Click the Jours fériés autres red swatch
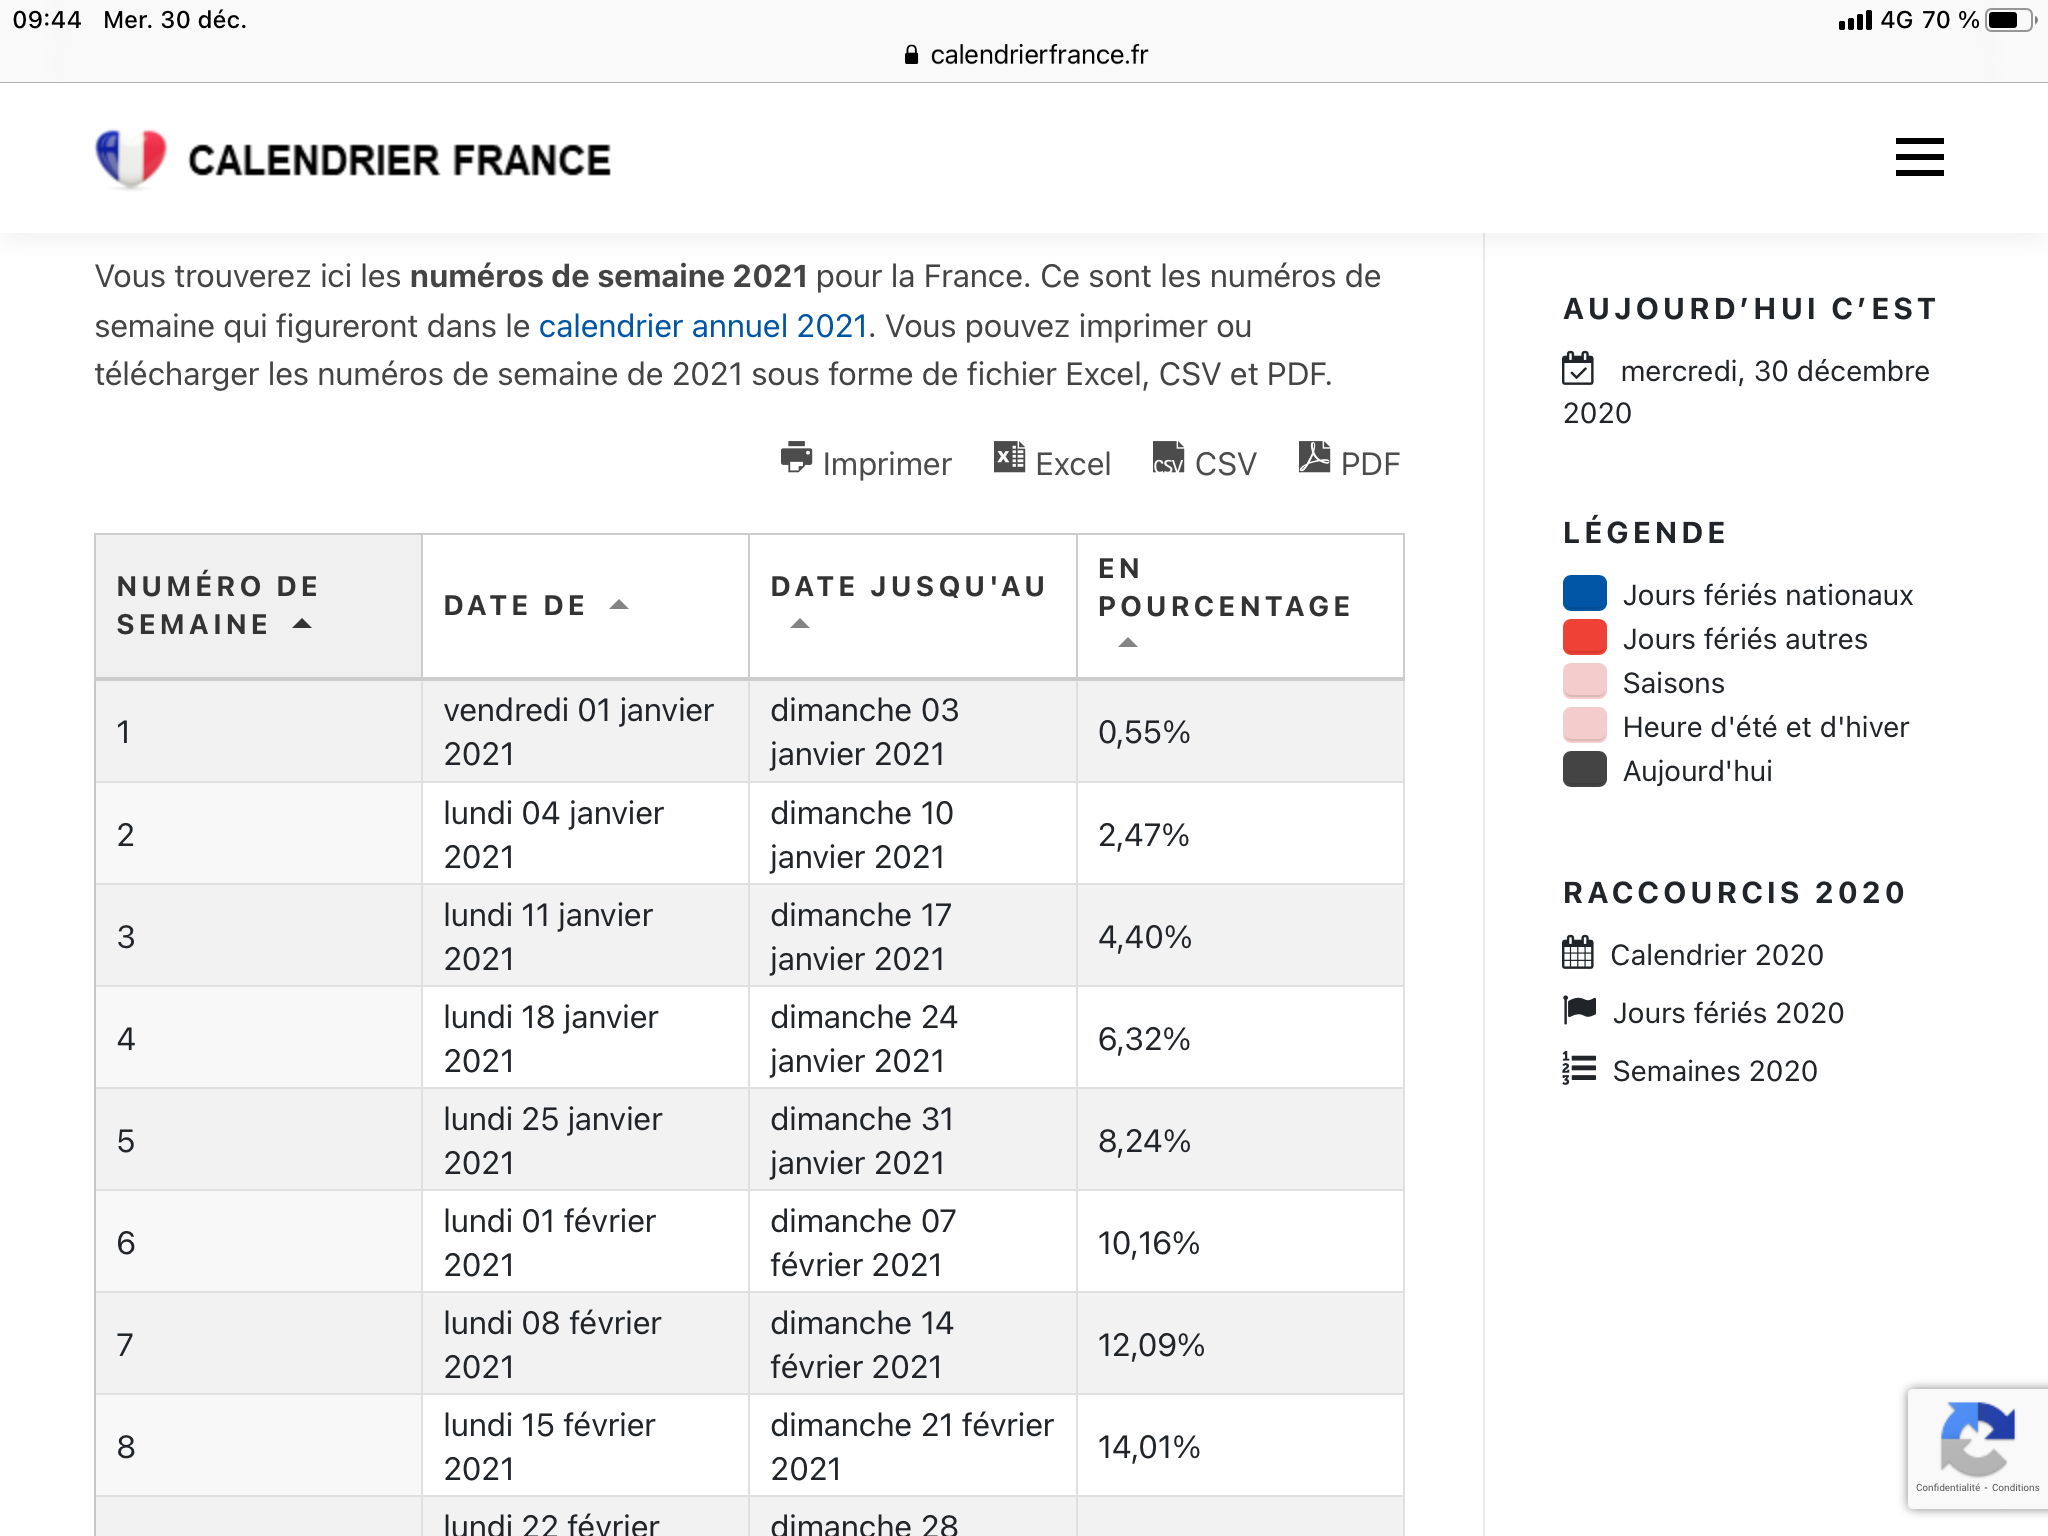Image resolution: width=2048 pixels, height=1536 pixels. [1584, 638]
